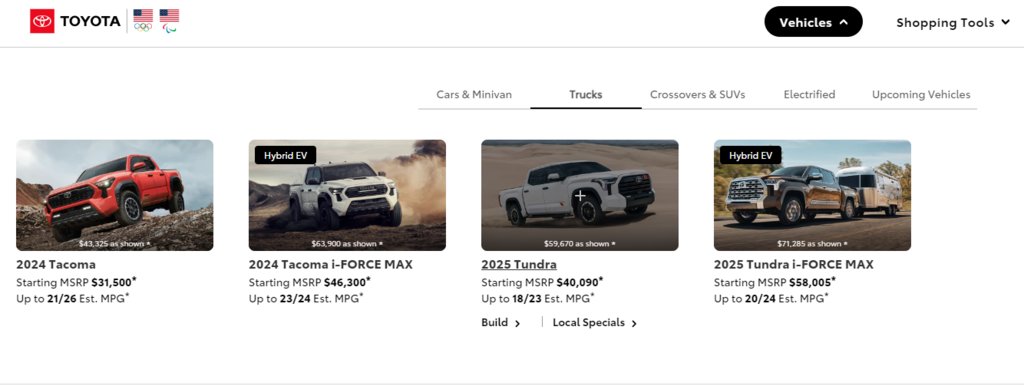1024x386 pixels.
Task: Open the 2025 Tundra title link
Action: tap(519, 265)
